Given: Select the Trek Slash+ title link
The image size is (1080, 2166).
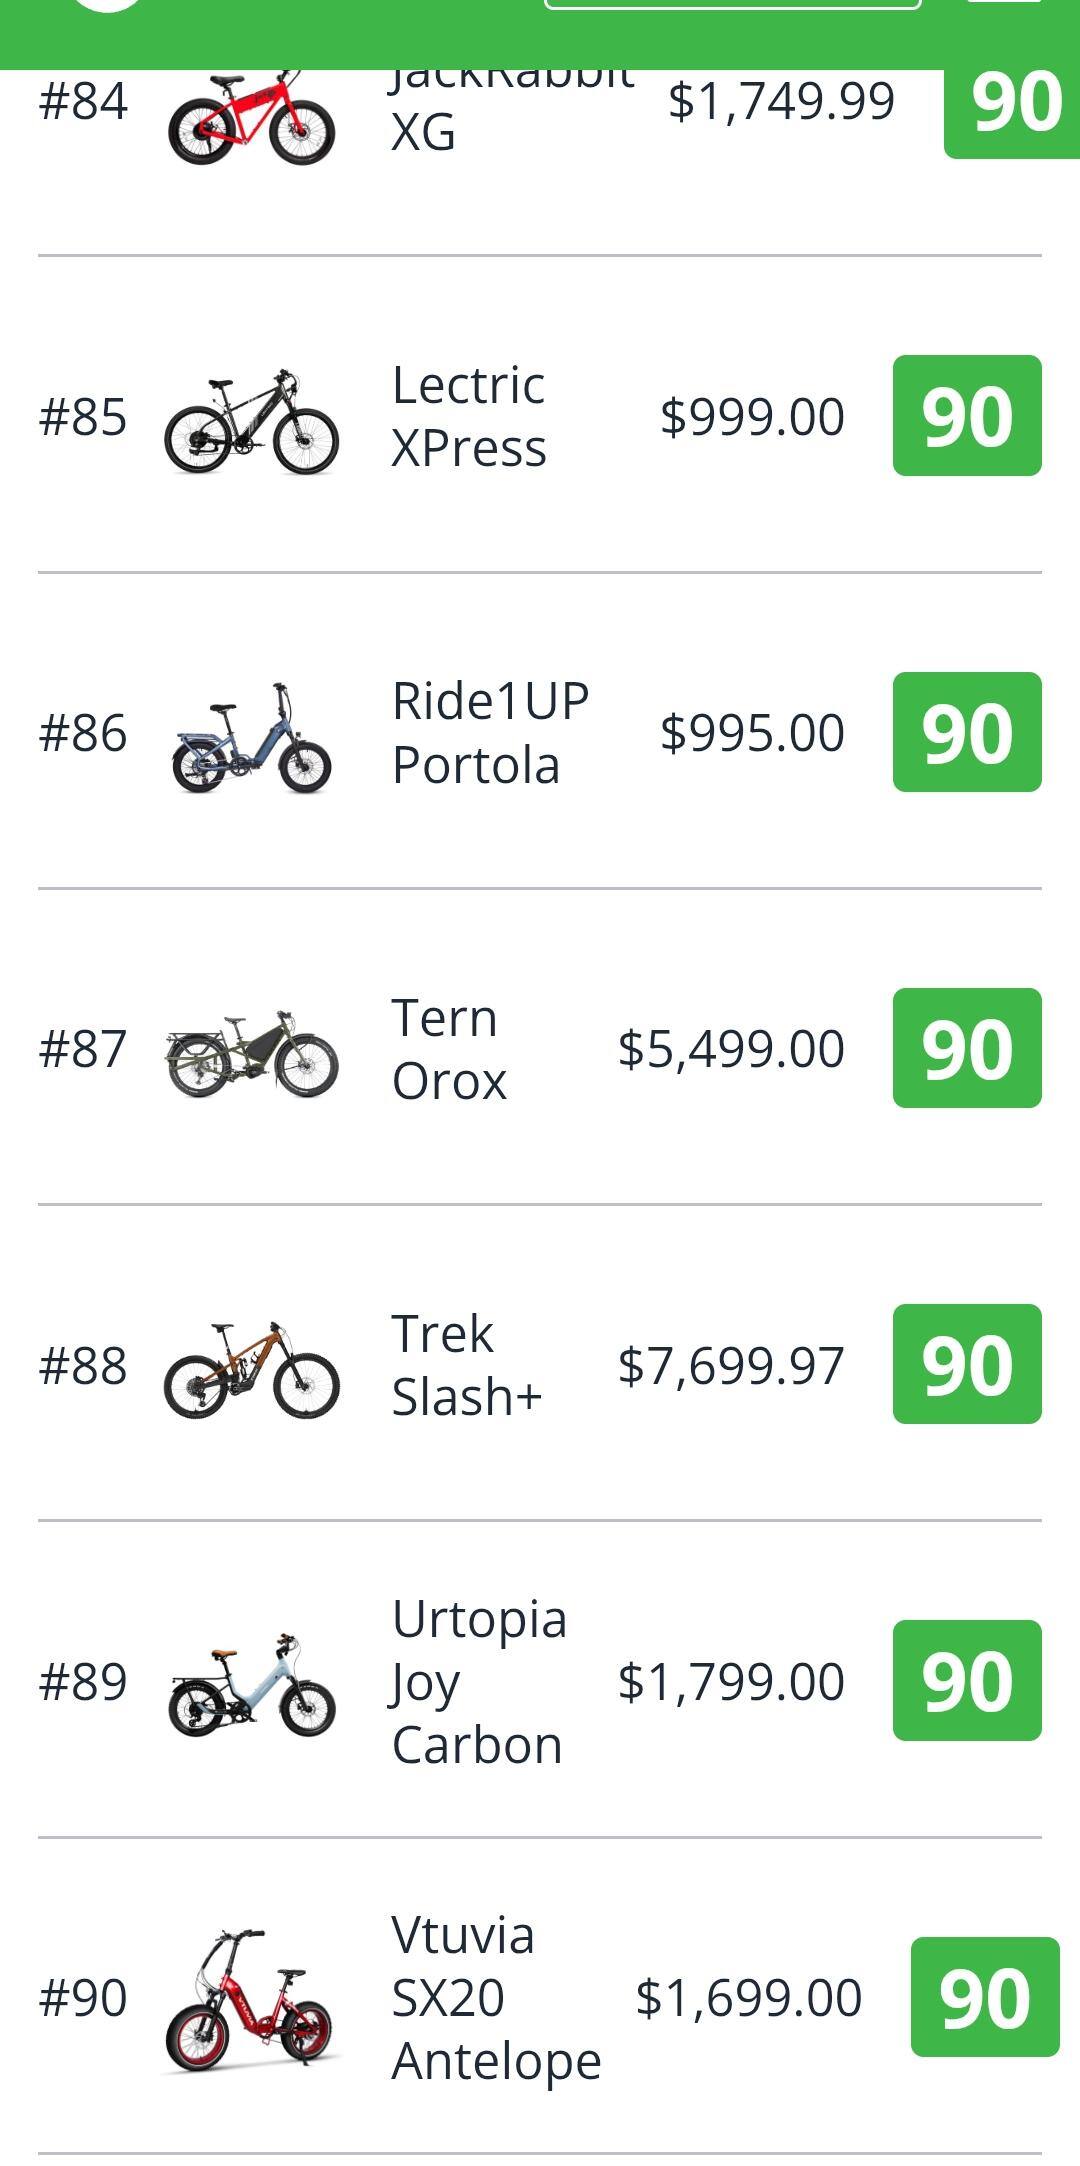Looking at the screenshot, I should 466,1365.
